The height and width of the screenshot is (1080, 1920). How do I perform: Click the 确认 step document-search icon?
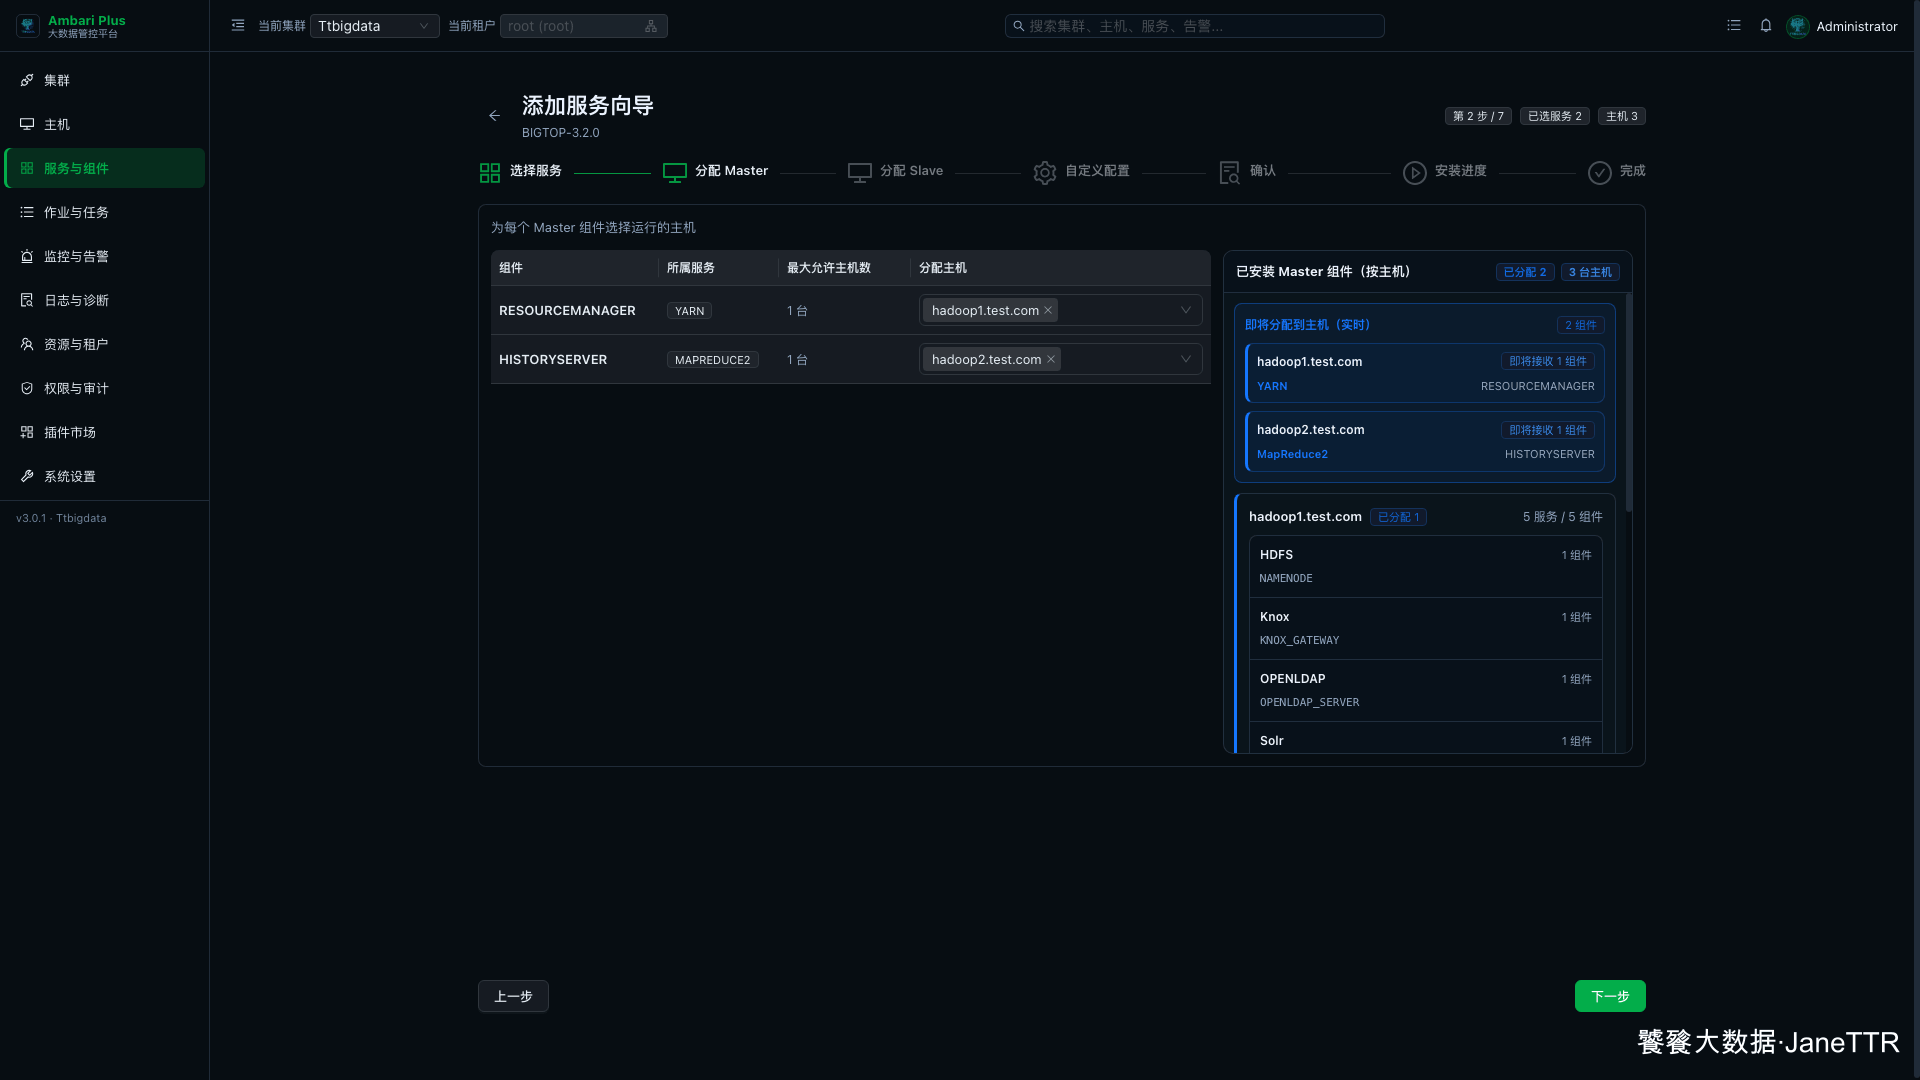click(1230, 173)
